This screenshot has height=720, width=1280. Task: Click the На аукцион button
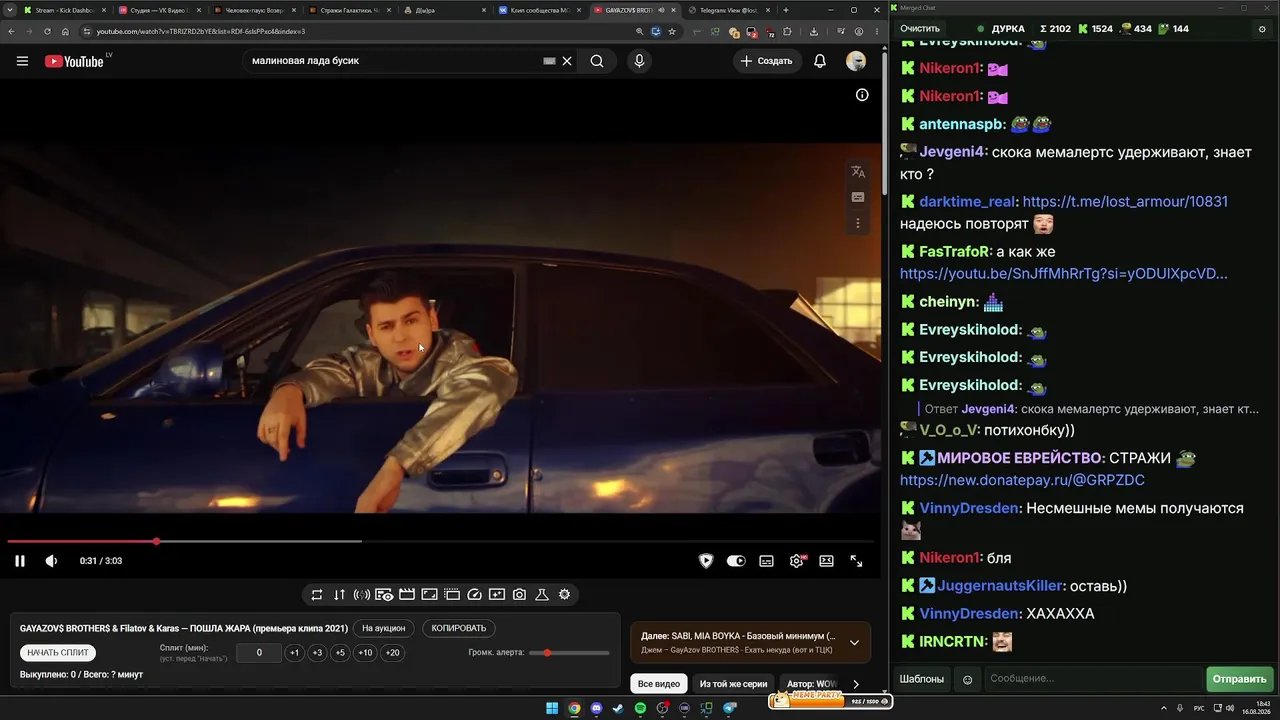point(384,628)
